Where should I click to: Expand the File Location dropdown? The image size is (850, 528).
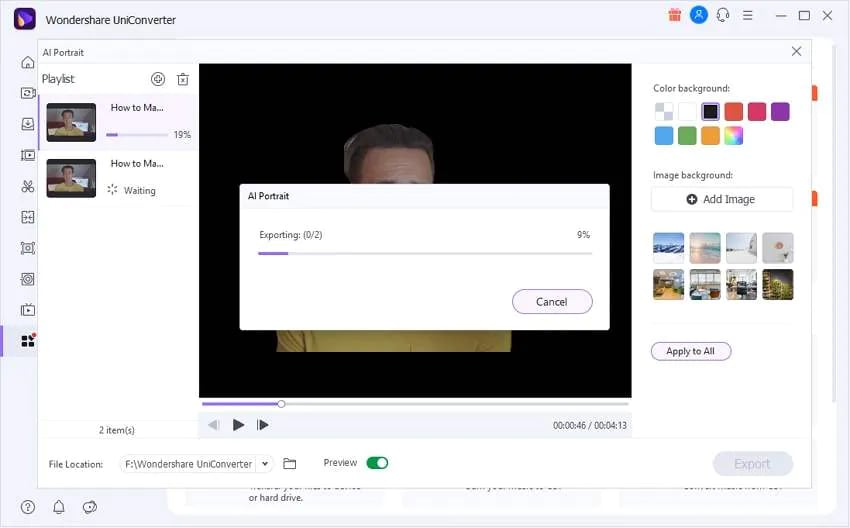265,463
